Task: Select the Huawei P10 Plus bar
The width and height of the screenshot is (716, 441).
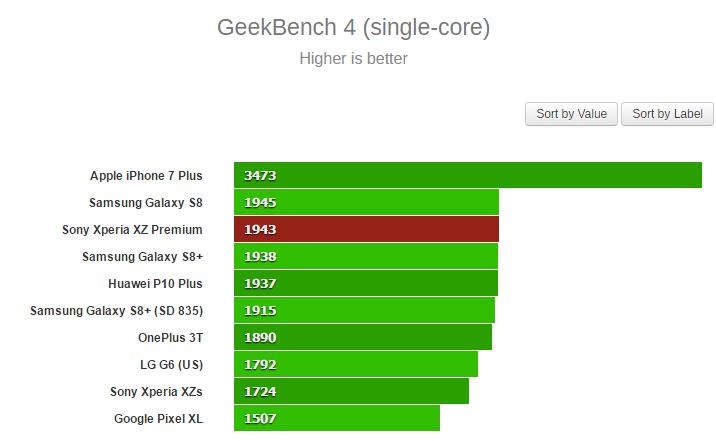Action: pos(366,283)
